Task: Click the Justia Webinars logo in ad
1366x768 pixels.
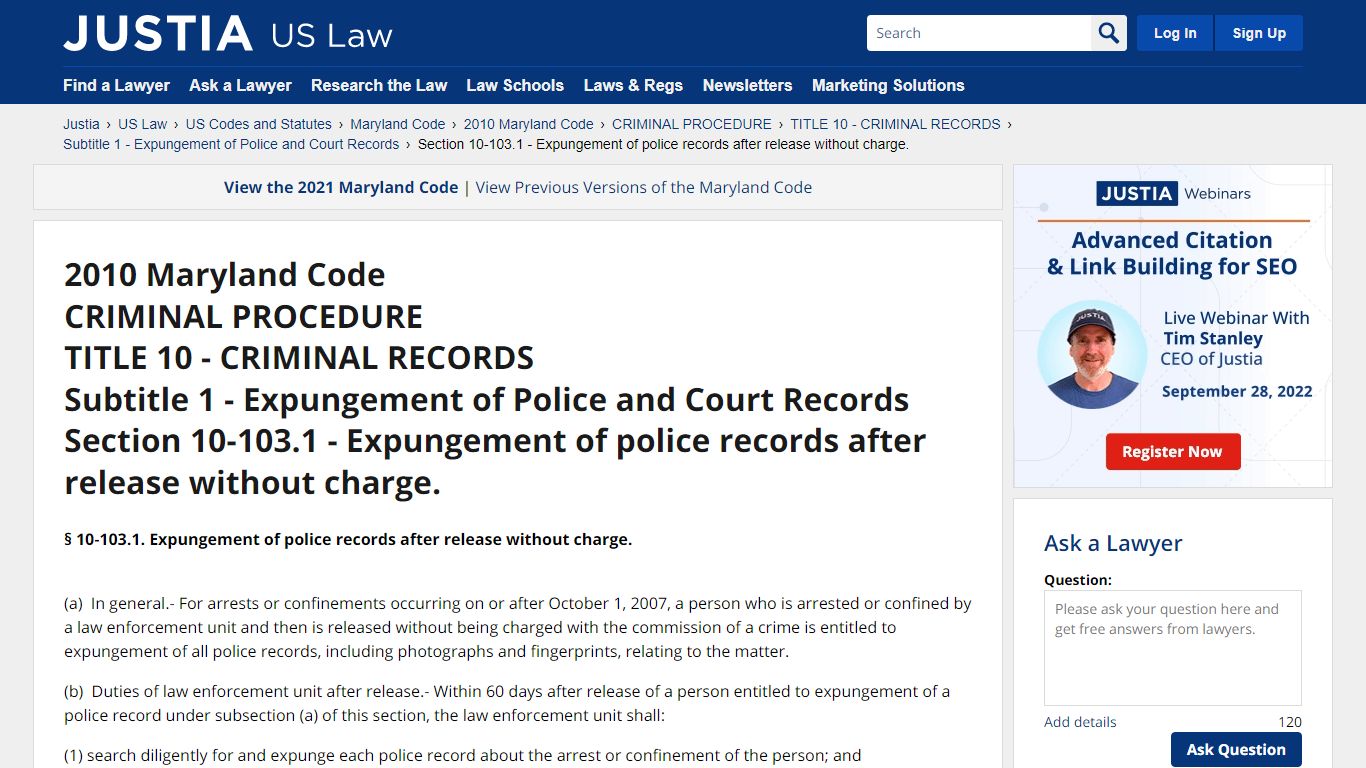Action: [x=1173, y=194]
